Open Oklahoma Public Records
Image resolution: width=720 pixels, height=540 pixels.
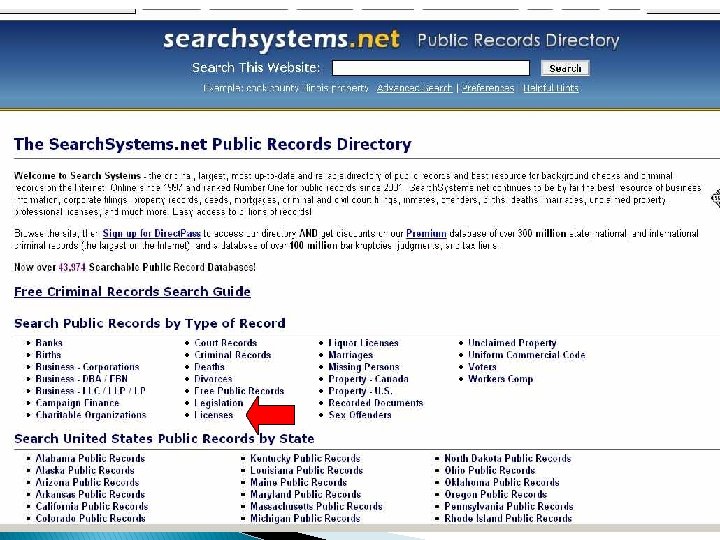pos(501,482)
